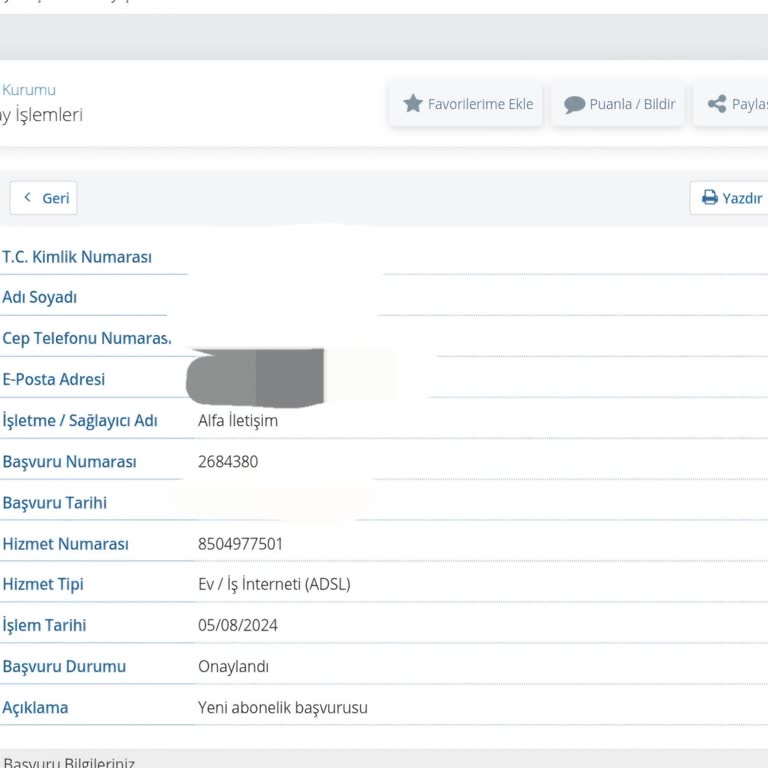Select the Açıklama label
This screenshot has height=768, width=768.
tap(35, 708)
